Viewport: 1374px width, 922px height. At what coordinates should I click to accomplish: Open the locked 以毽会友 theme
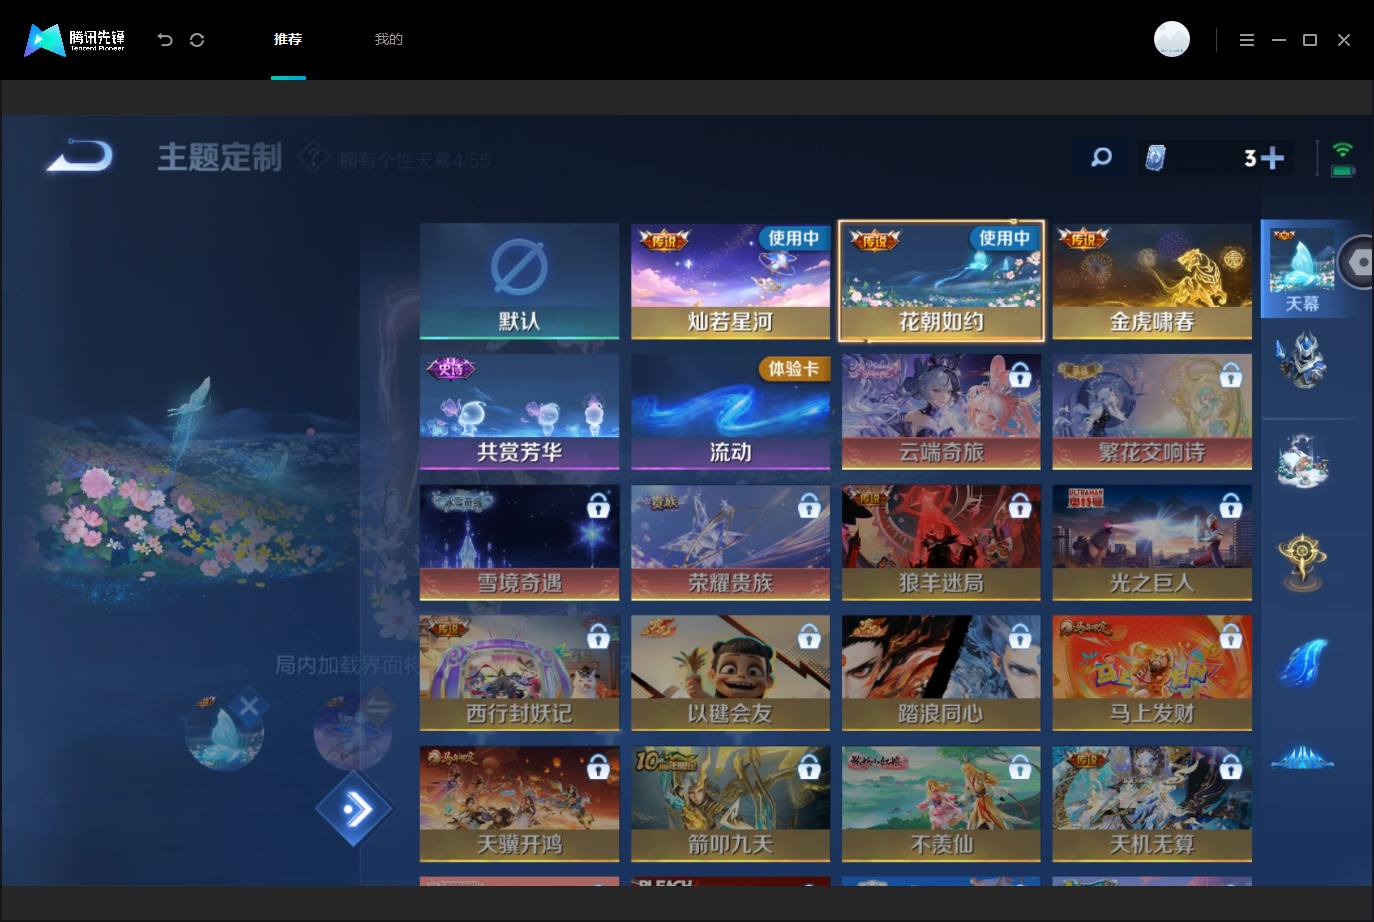731,673
